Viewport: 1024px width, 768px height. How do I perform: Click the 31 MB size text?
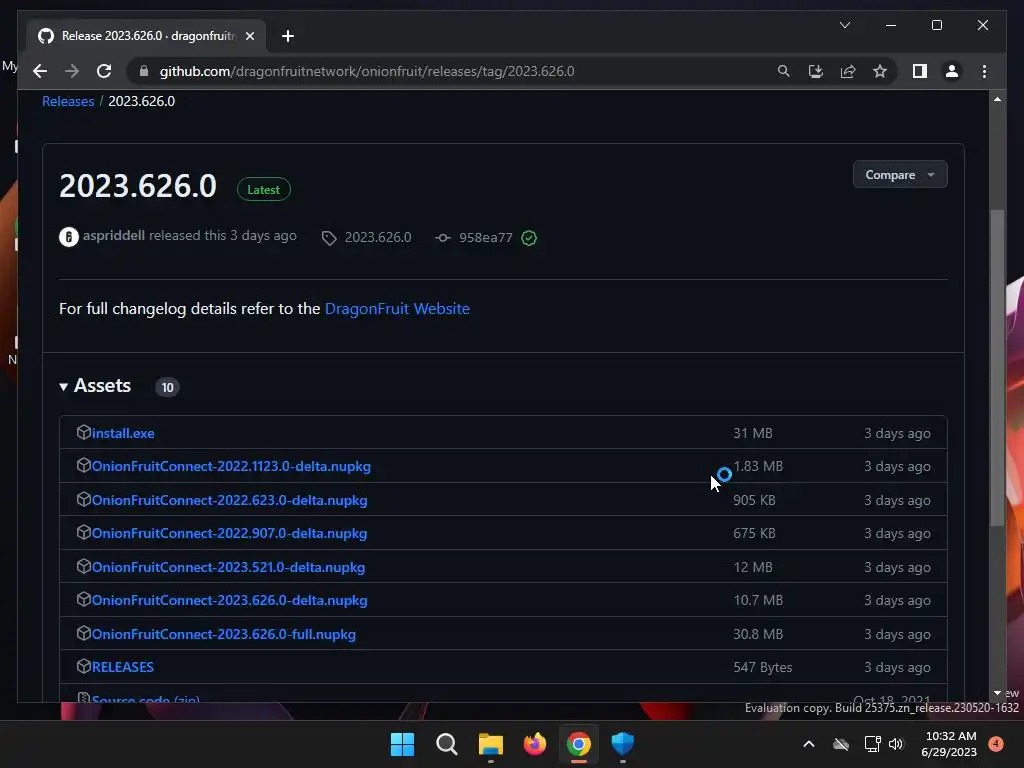pos(752,433)
